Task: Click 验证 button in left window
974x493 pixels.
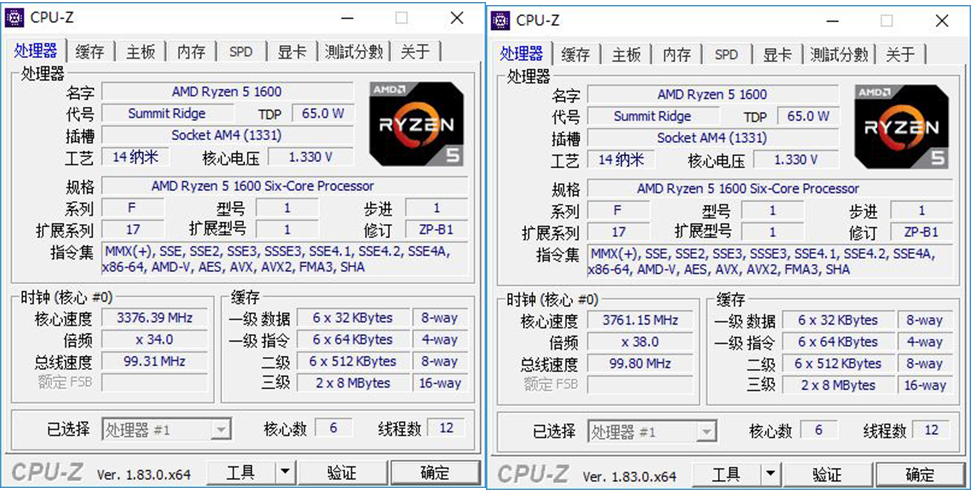Action: 342,473
